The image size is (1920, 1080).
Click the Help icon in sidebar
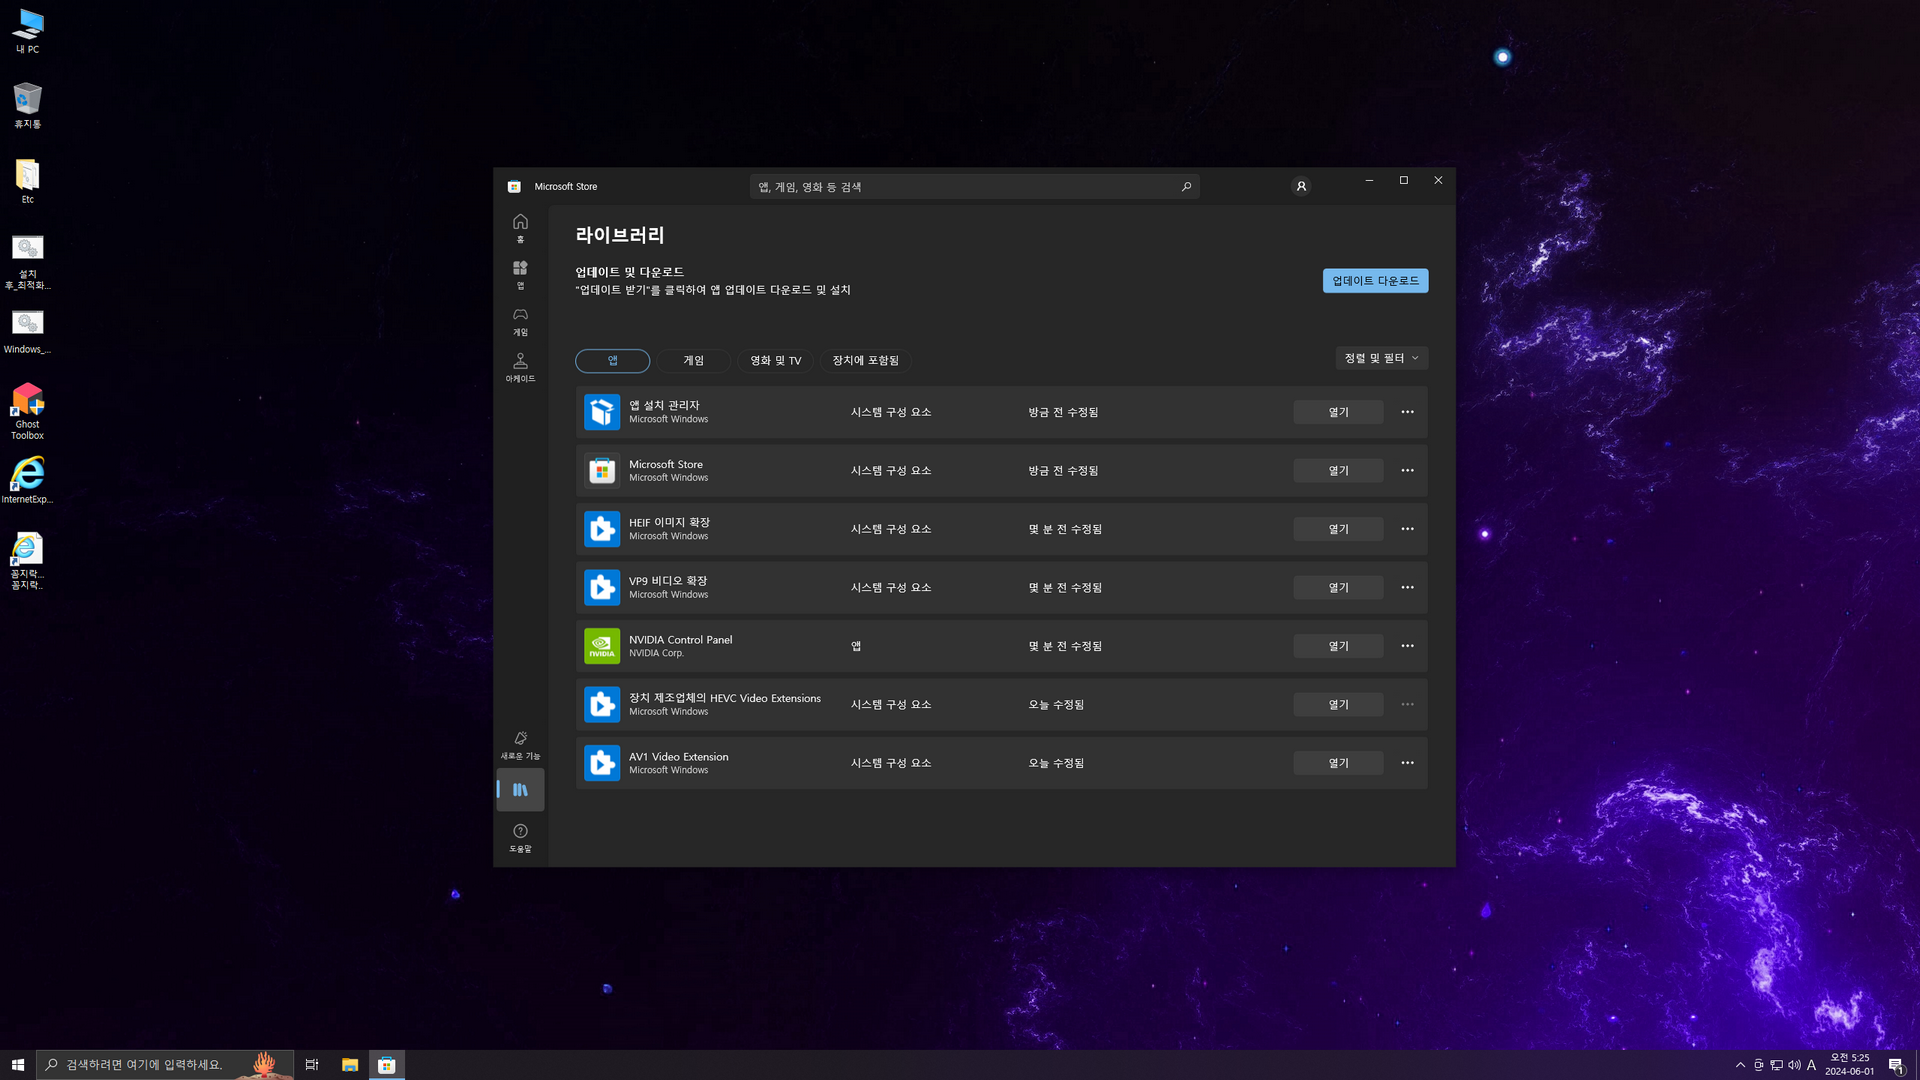(520, 837)
